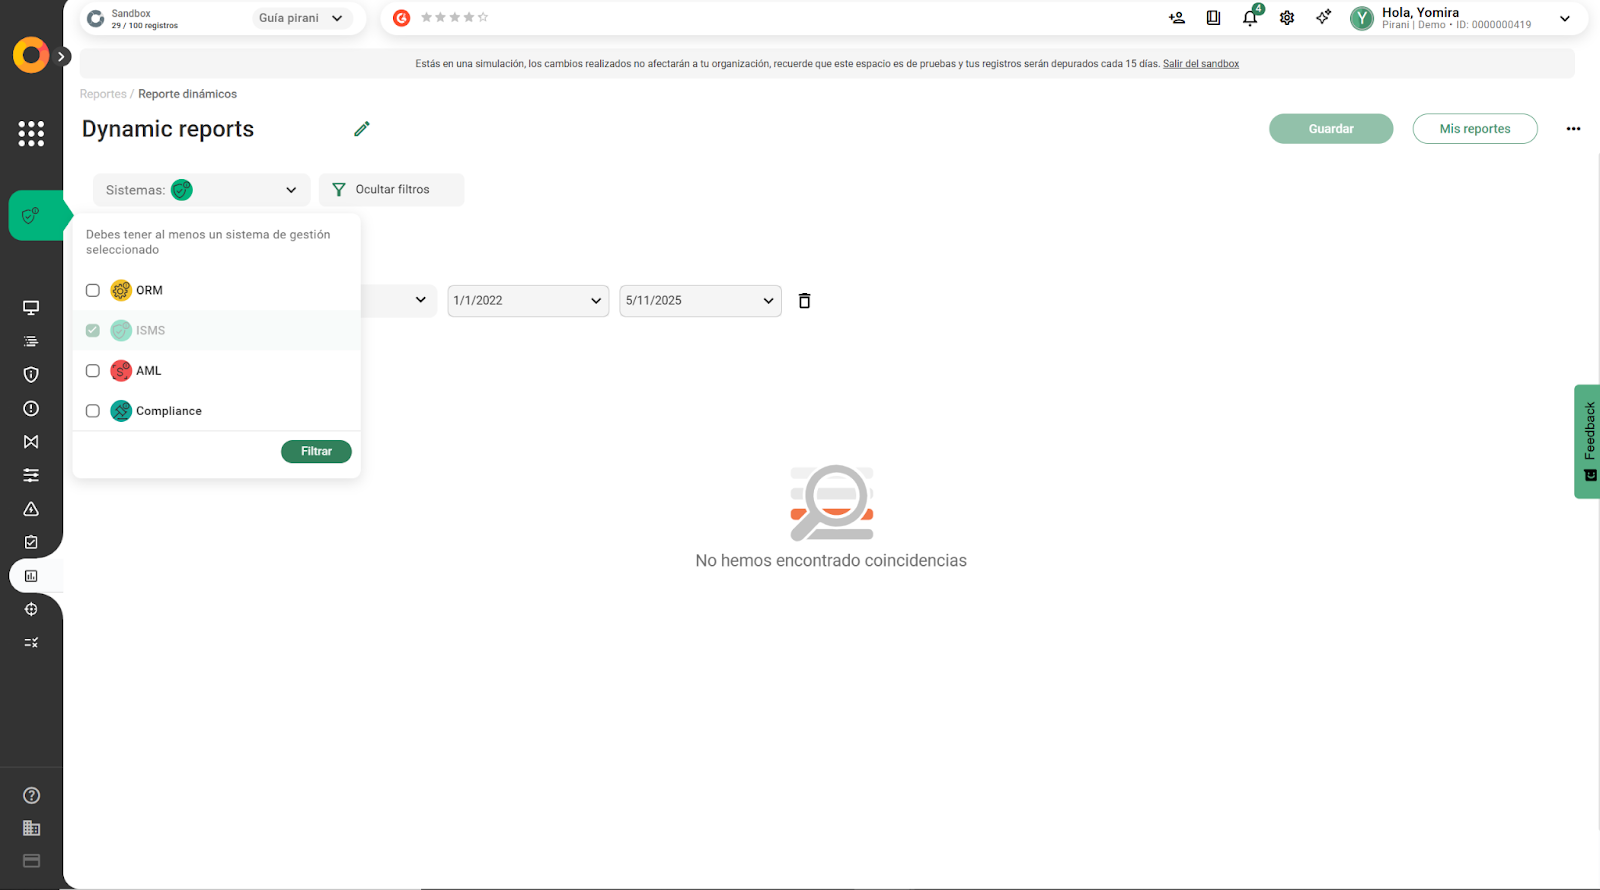Viewport: 1600px width, 890px height.
Task: Check the ORM system checkbox
Action: [x=93, y=290]
